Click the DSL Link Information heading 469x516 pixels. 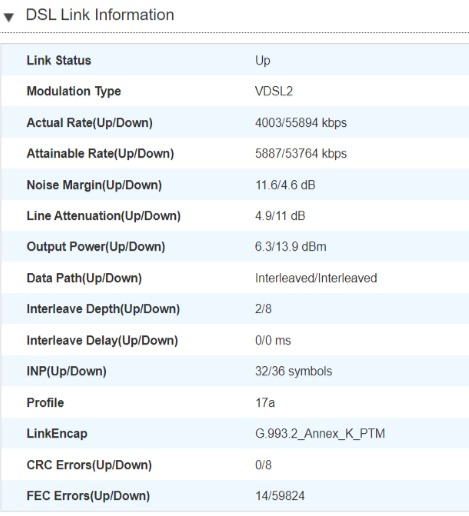tap(100, 15)
